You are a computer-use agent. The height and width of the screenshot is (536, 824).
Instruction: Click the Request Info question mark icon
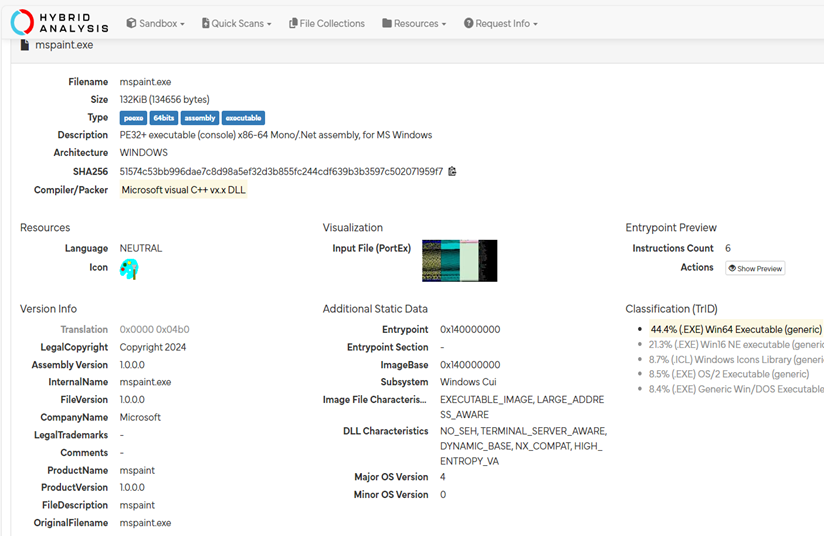click(x=468, y=23)
